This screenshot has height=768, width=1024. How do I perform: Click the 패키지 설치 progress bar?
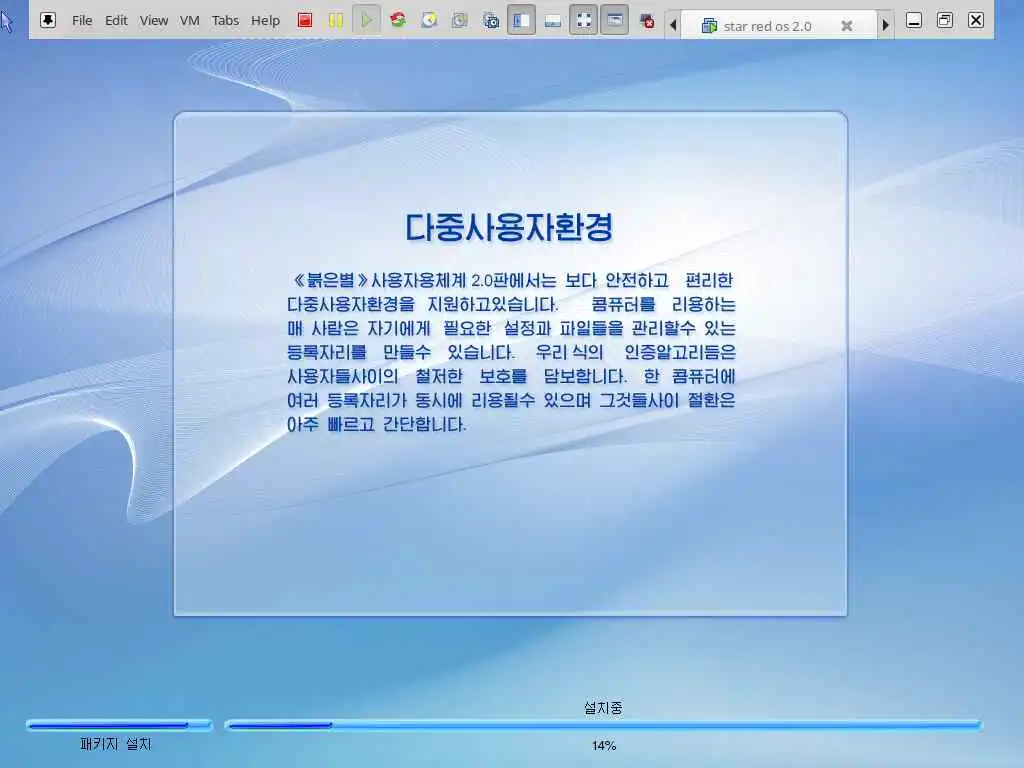[119, 724]
